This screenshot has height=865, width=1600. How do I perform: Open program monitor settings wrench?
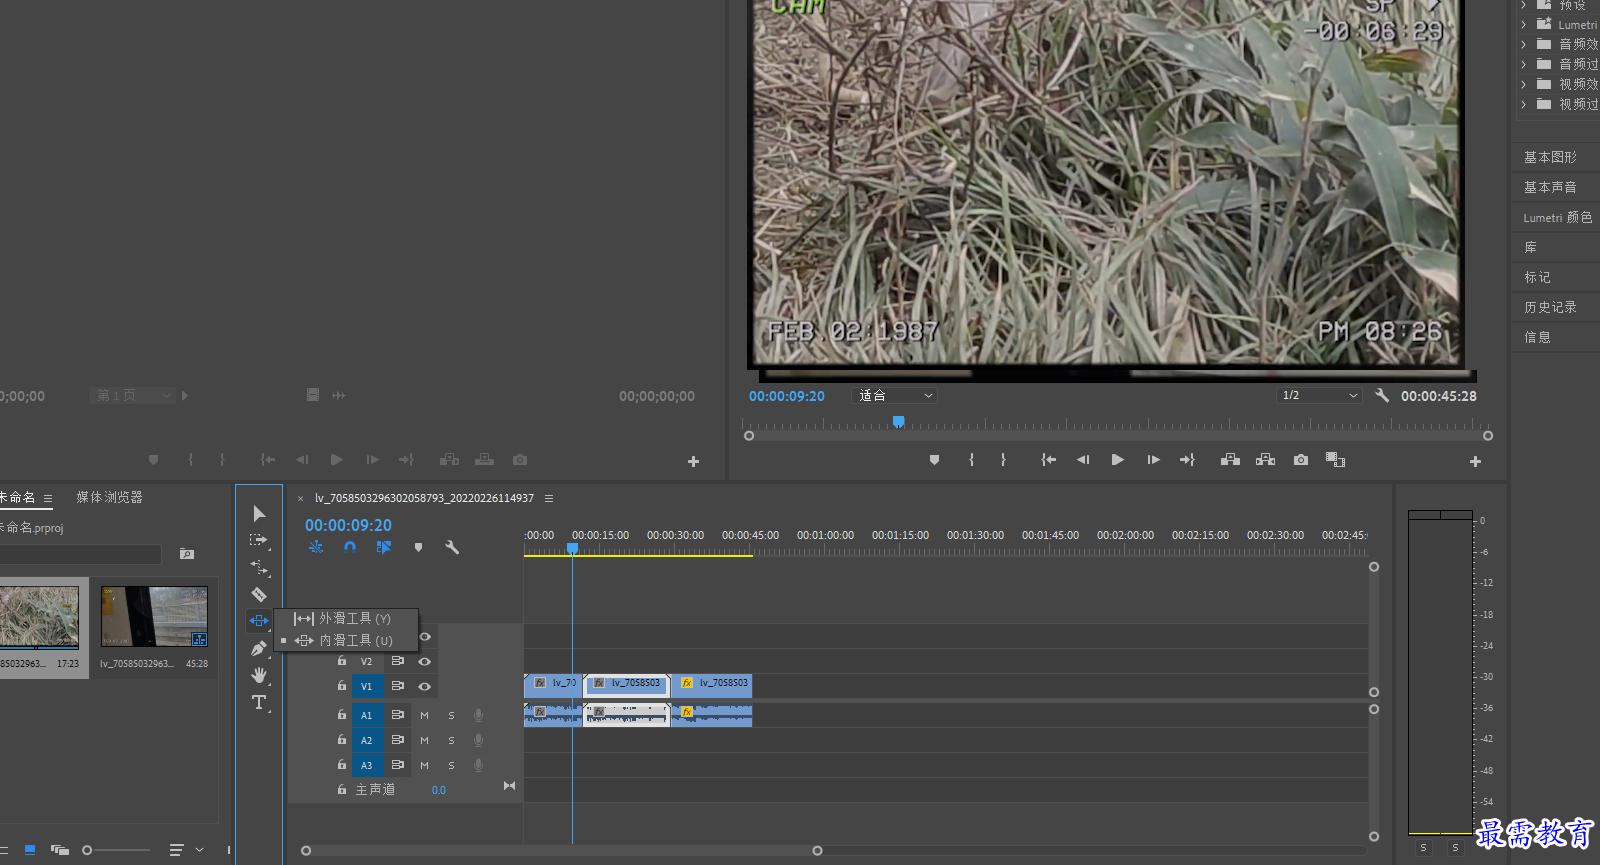[1382, 396]
